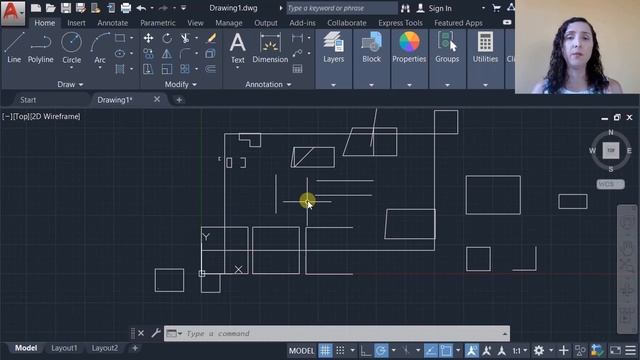Switch to the Start file tab
This screenshot has width=640, height=360.
point(28,100)
